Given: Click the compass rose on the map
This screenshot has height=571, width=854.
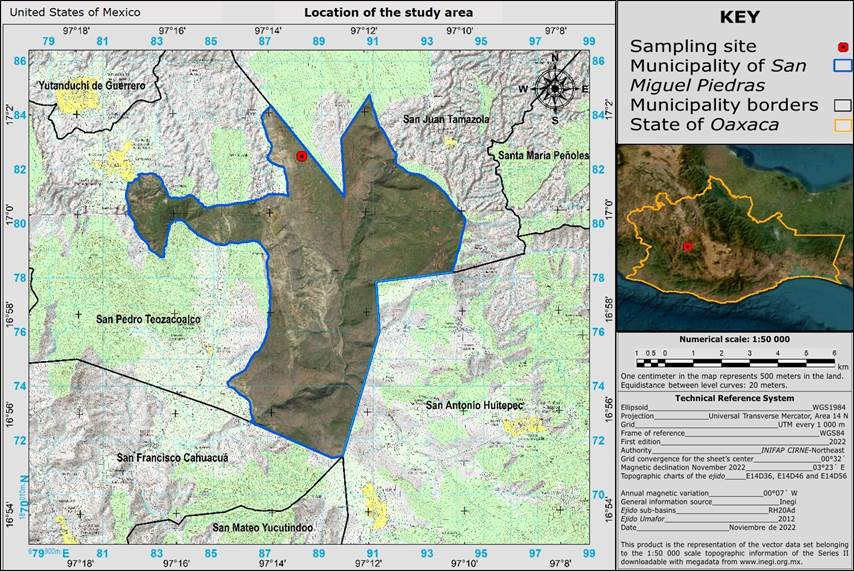Looking at the screenshot, I should [x=554, y=88].
